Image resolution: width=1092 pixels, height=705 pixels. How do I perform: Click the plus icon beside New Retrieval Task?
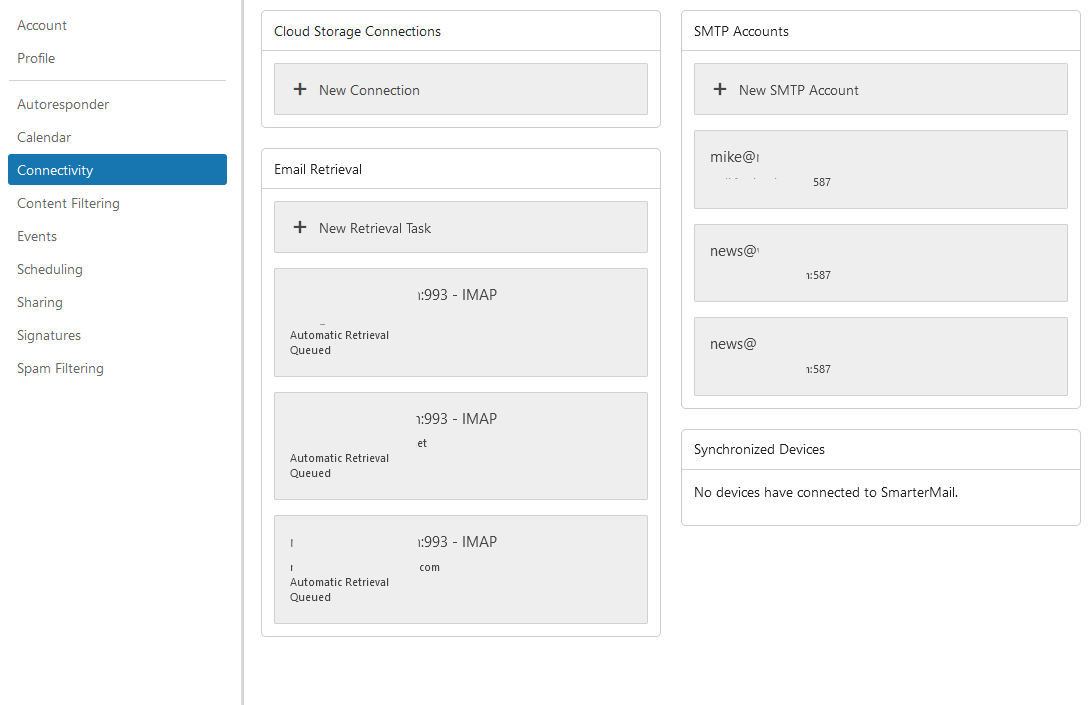tap(300, 228)
